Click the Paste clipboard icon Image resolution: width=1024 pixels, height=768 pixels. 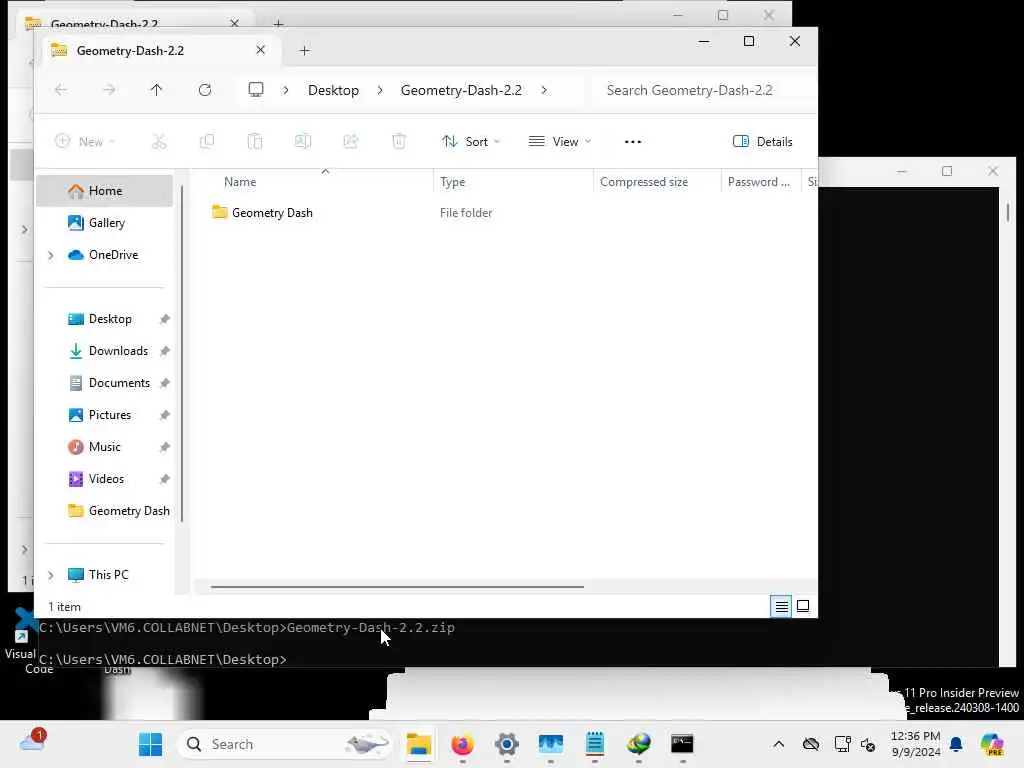tap(255, 141)
